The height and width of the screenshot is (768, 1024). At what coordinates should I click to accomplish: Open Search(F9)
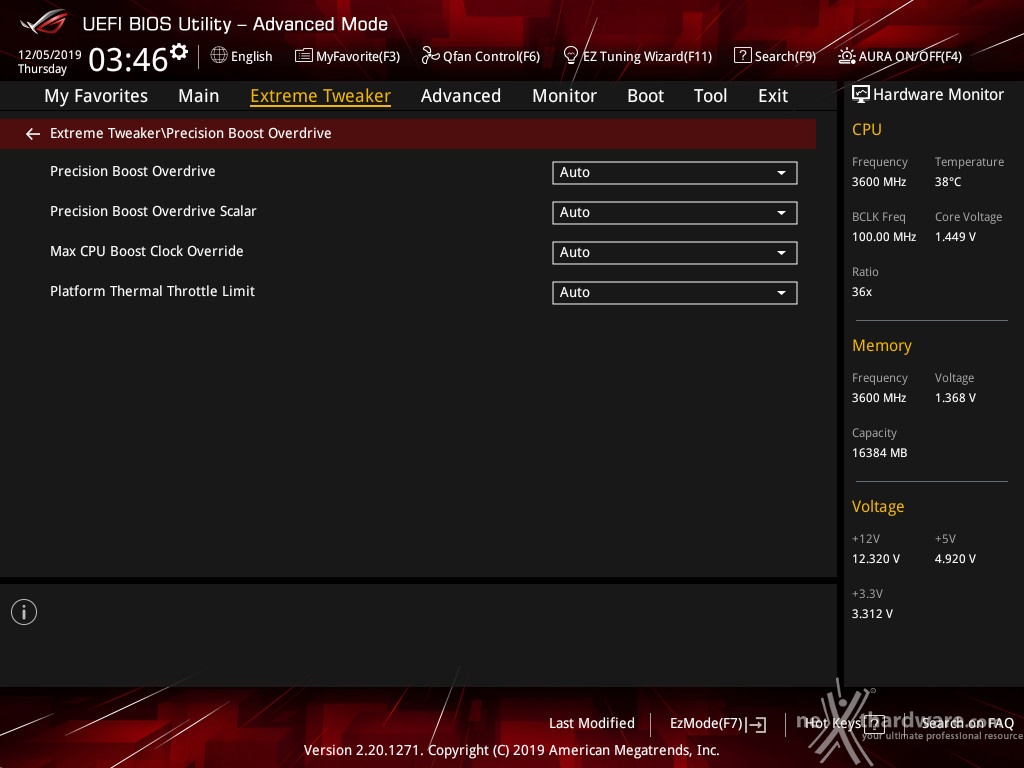(786, 57)
